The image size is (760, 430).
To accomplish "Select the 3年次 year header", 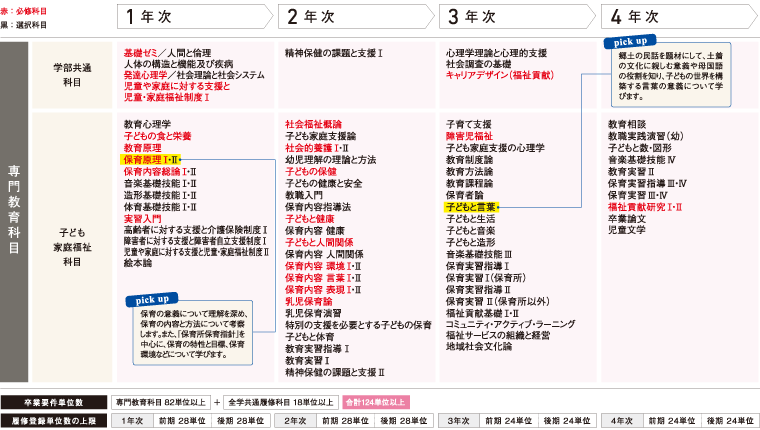I will pyautogui.click(x=517, y=16).
